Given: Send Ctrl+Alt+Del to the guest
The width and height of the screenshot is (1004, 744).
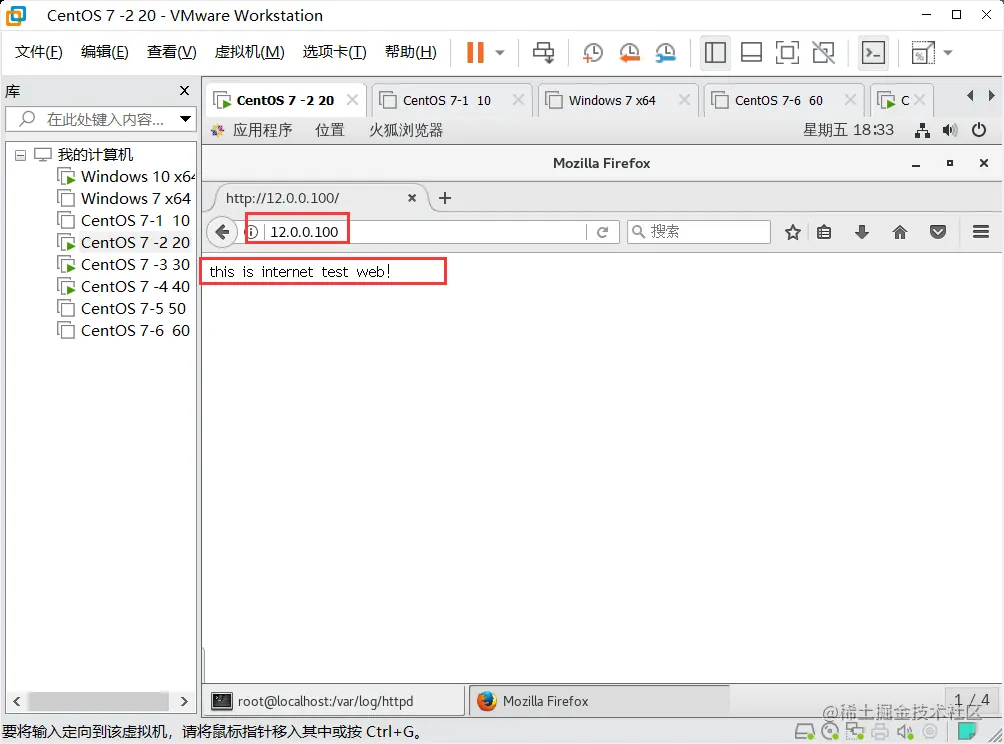Looking at the screenshot, I should tap(543, 52).
